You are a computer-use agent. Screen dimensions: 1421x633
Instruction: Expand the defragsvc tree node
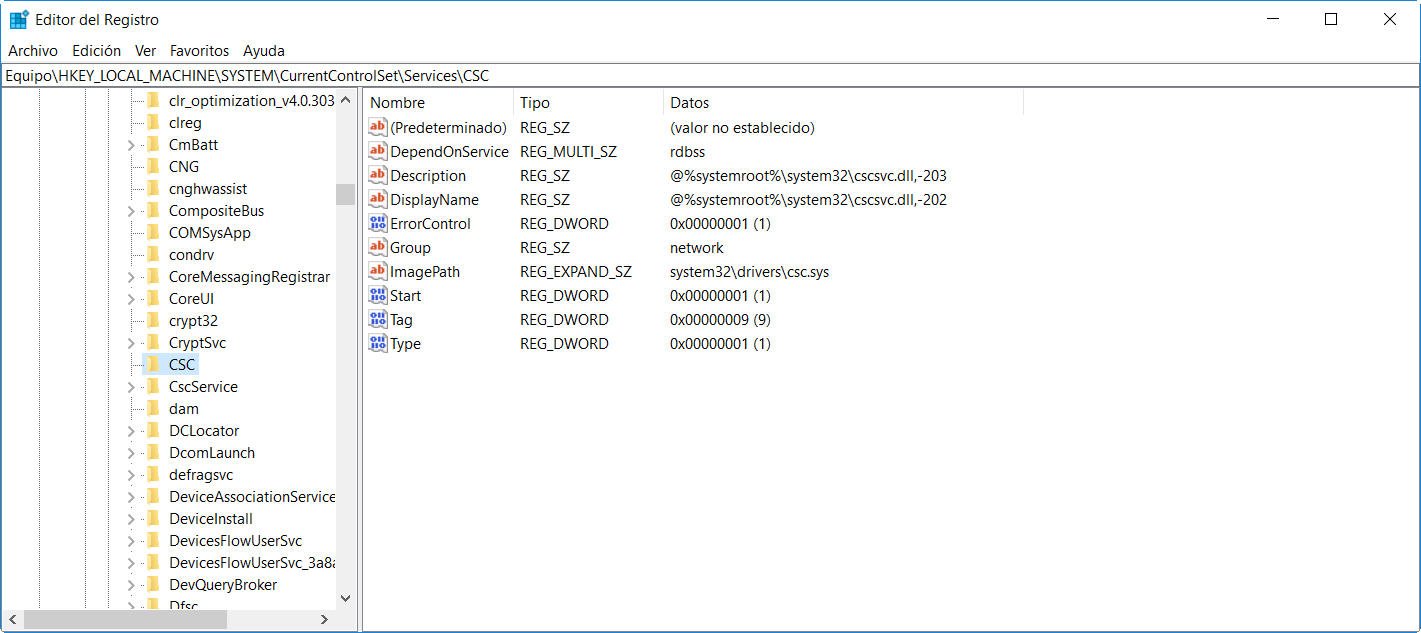point(131,475)
